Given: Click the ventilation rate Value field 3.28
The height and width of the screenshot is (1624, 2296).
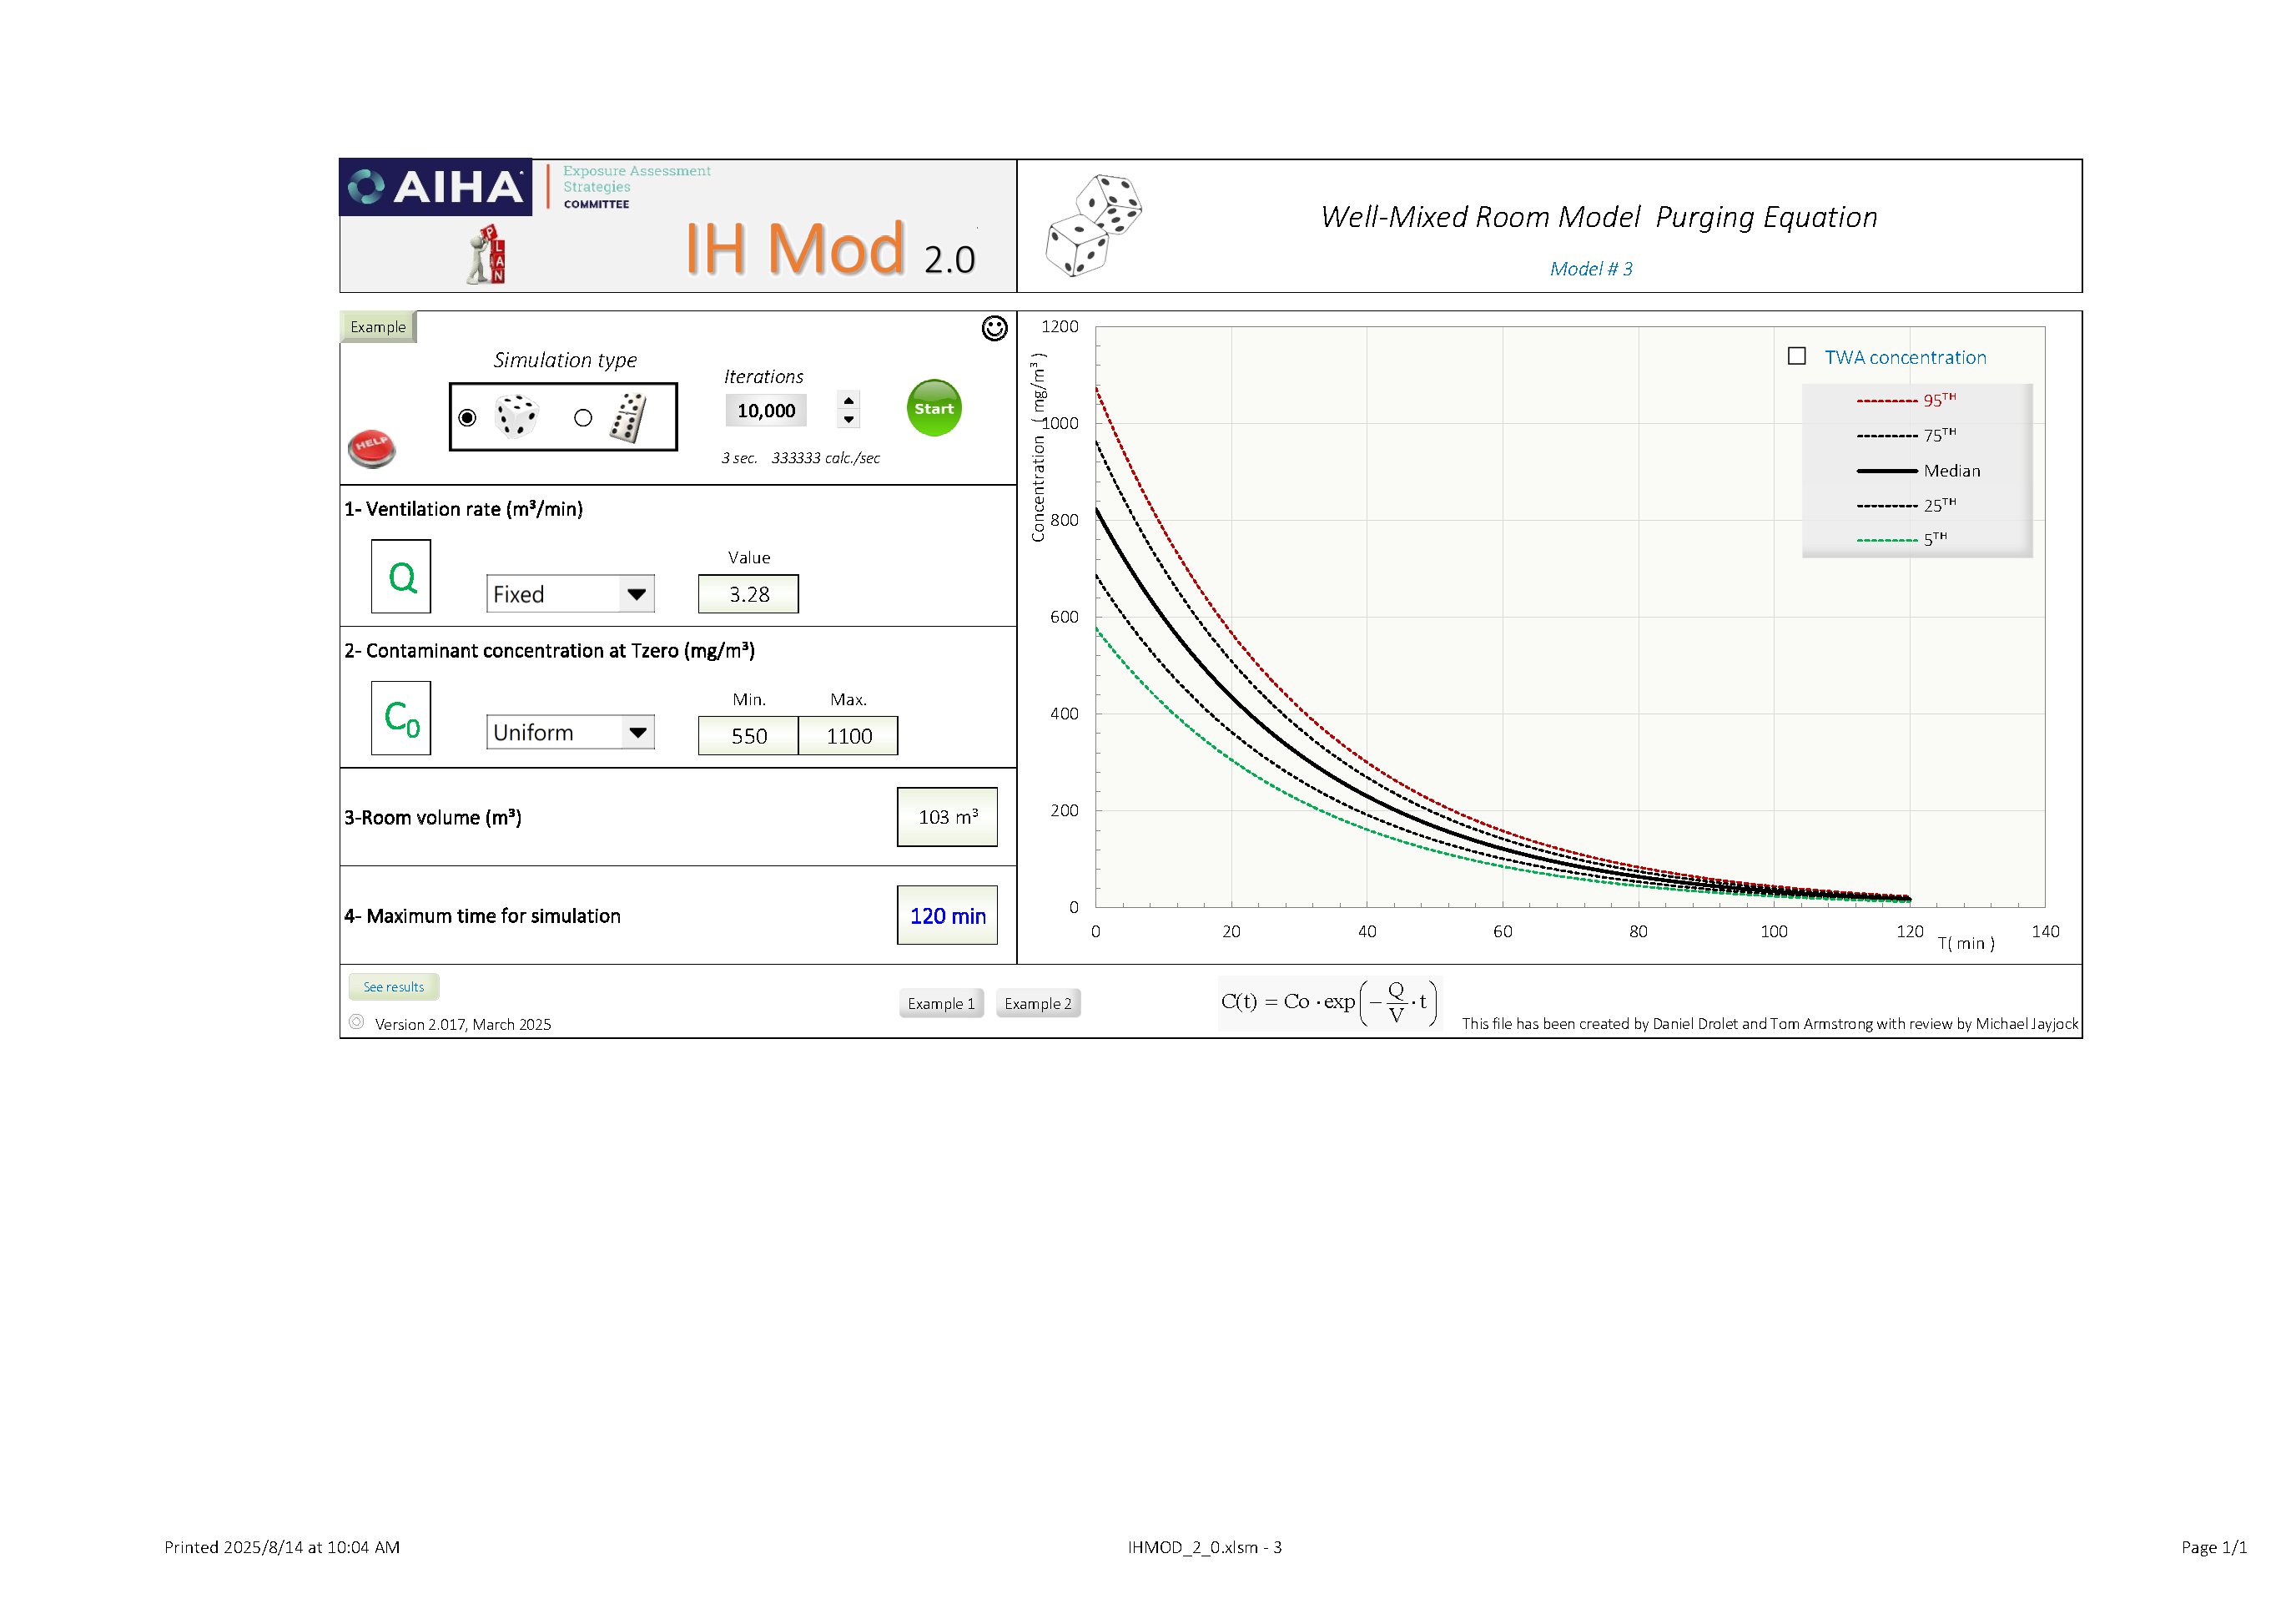Looking at the screenshot, I should (x=748, y=594).
